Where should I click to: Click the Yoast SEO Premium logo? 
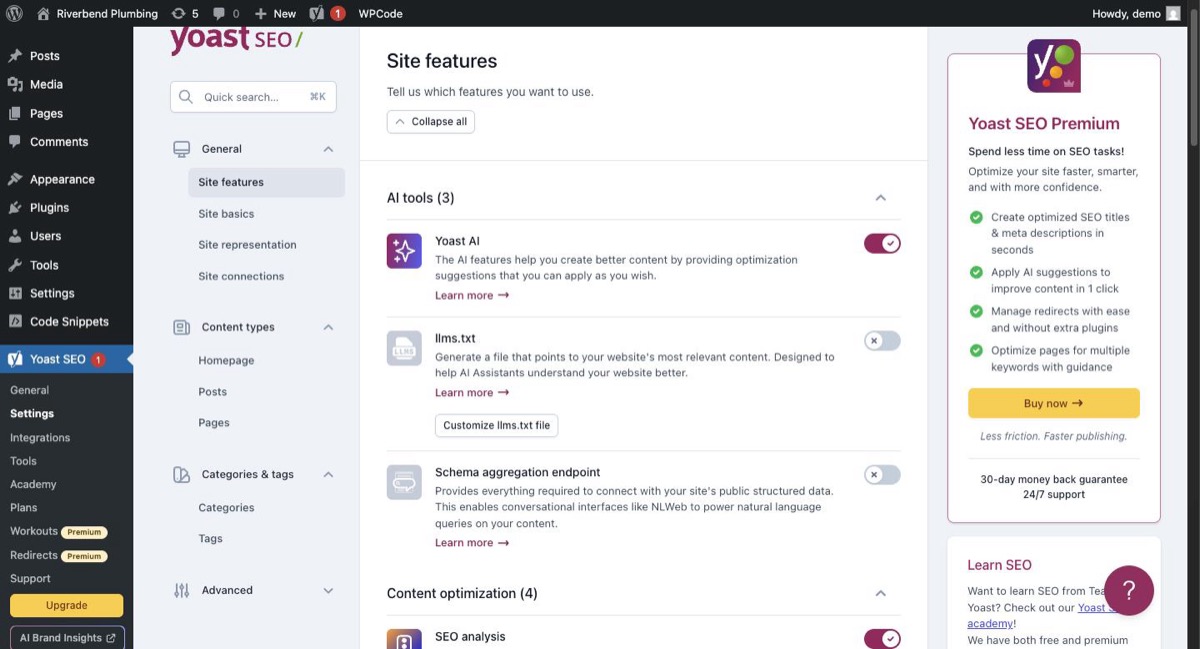pos(1054,66)
